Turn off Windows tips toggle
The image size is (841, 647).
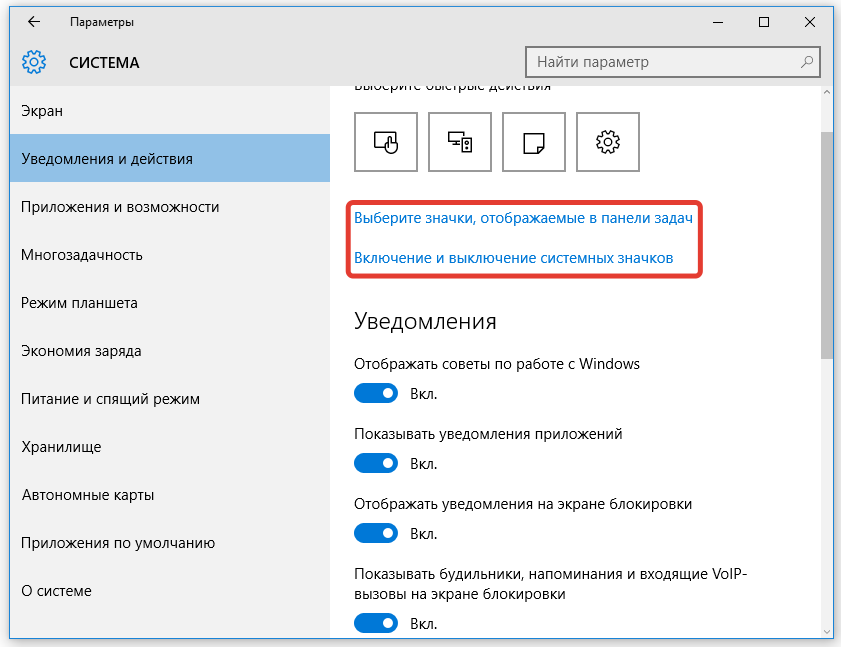click(x=376, y=394)
